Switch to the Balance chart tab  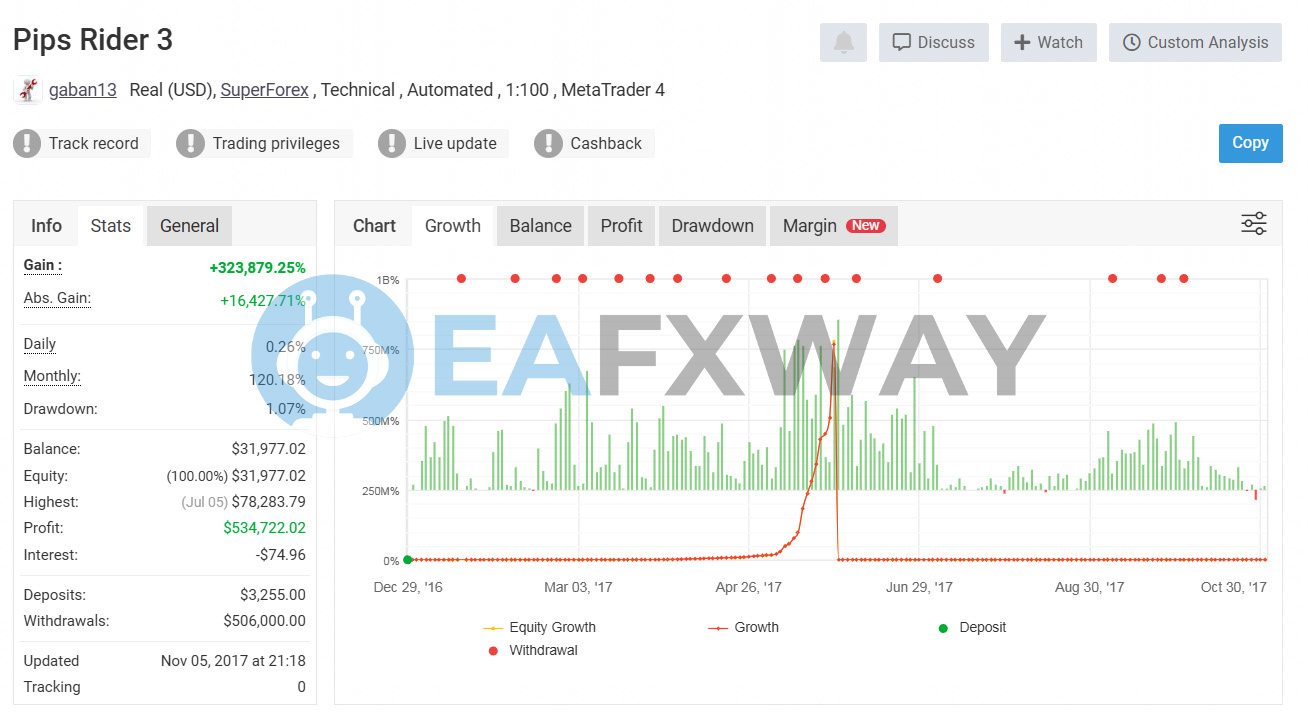click(x=541, y=226)
